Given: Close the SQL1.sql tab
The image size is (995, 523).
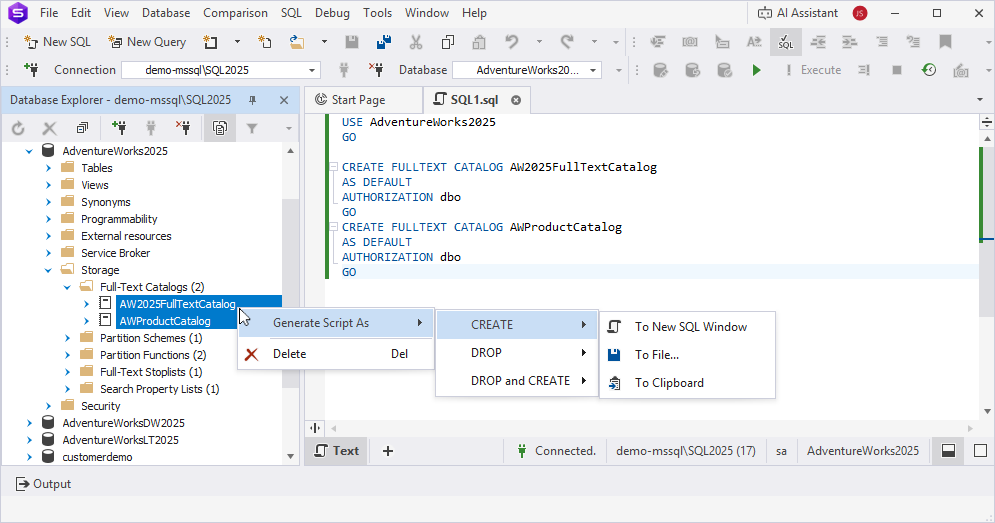Looking at the screenshot, I should 516,100.
